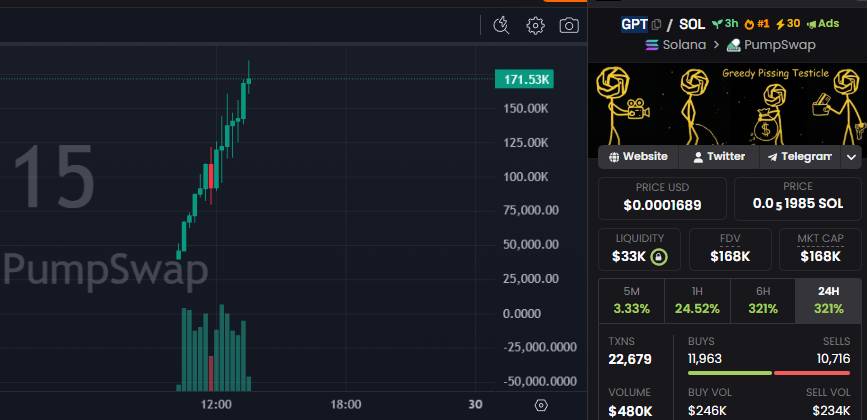Viewport: 867px width, 420px height.
Task: Click the 30 date axis label
Action: pyautogui.click(x=475, y=405)
